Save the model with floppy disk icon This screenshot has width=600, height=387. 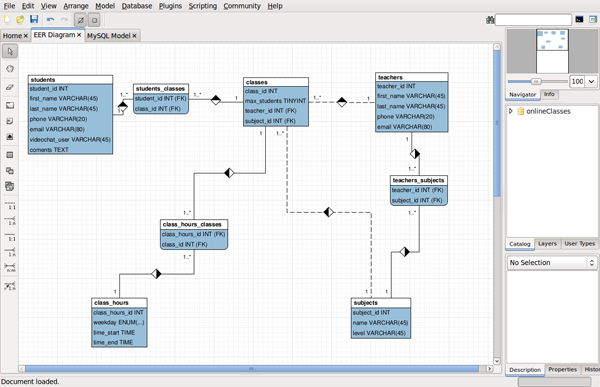pos(34,20)
